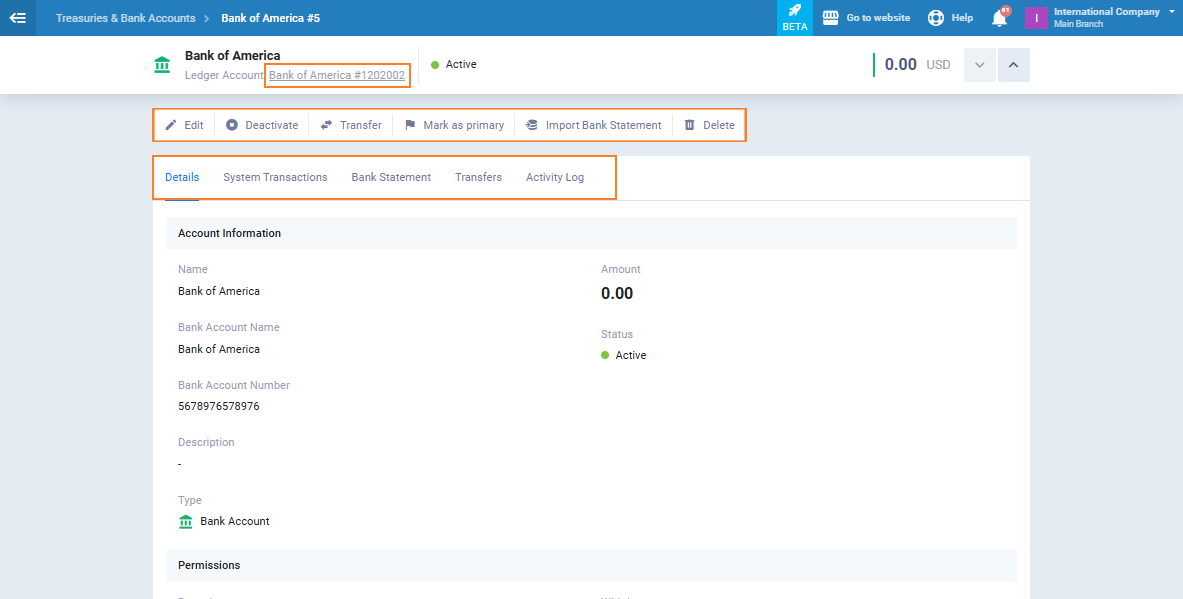Click the flag icon for Mark as primary
Viewport: 1183px width, 599px height.
[x=410, y=125]
